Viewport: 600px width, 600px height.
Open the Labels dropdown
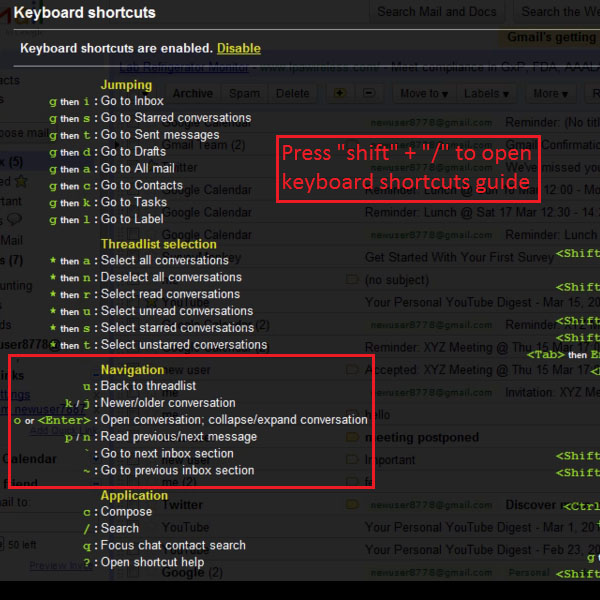point(486,93)
